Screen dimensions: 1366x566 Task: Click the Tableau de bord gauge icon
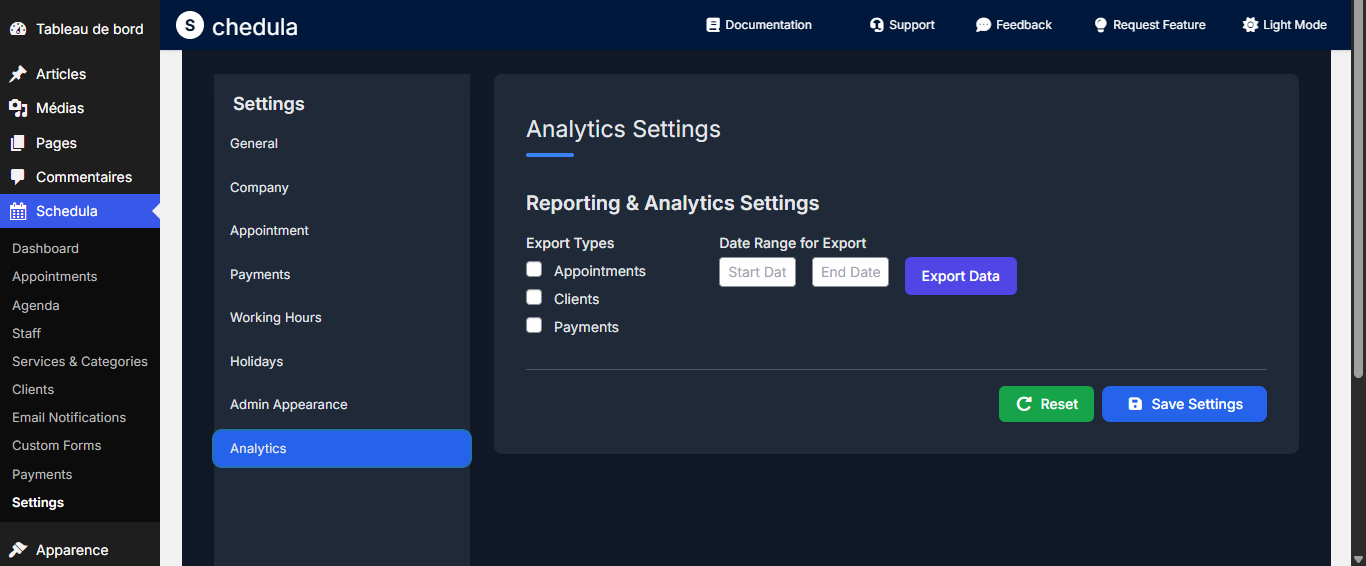click(x=18, y=29)
